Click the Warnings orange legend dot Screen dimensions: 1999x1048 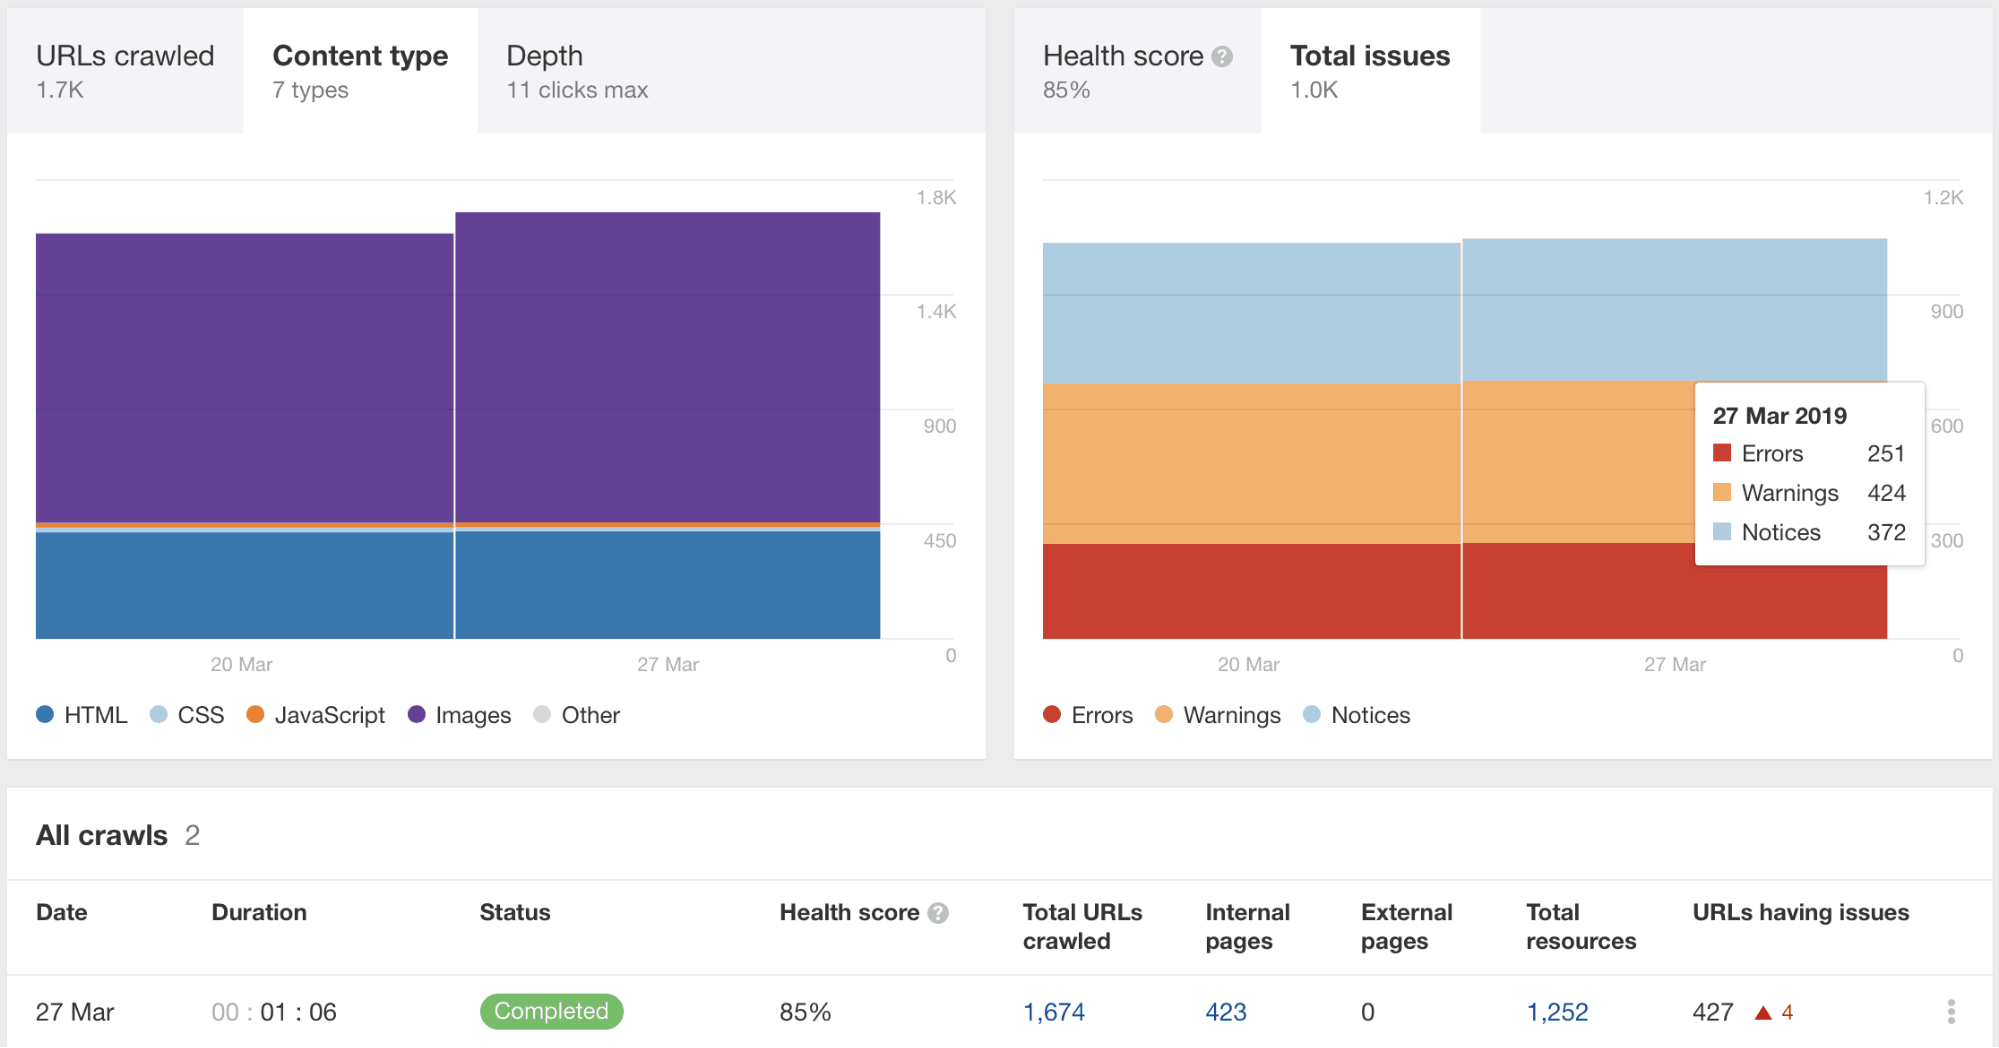1163,715
